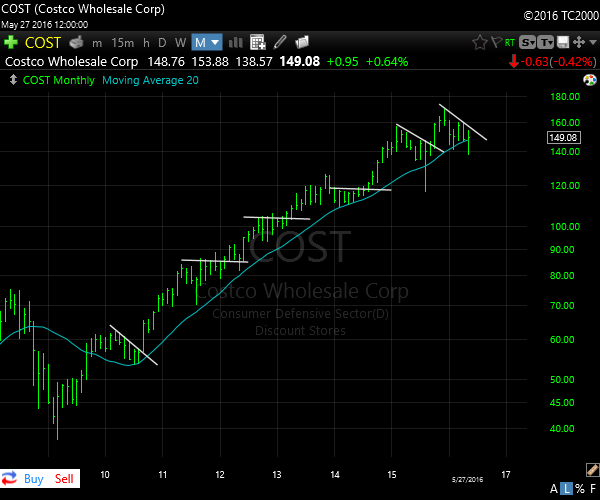
Task: Click the year 15 time axis label
Action: (x=391, y=475)
